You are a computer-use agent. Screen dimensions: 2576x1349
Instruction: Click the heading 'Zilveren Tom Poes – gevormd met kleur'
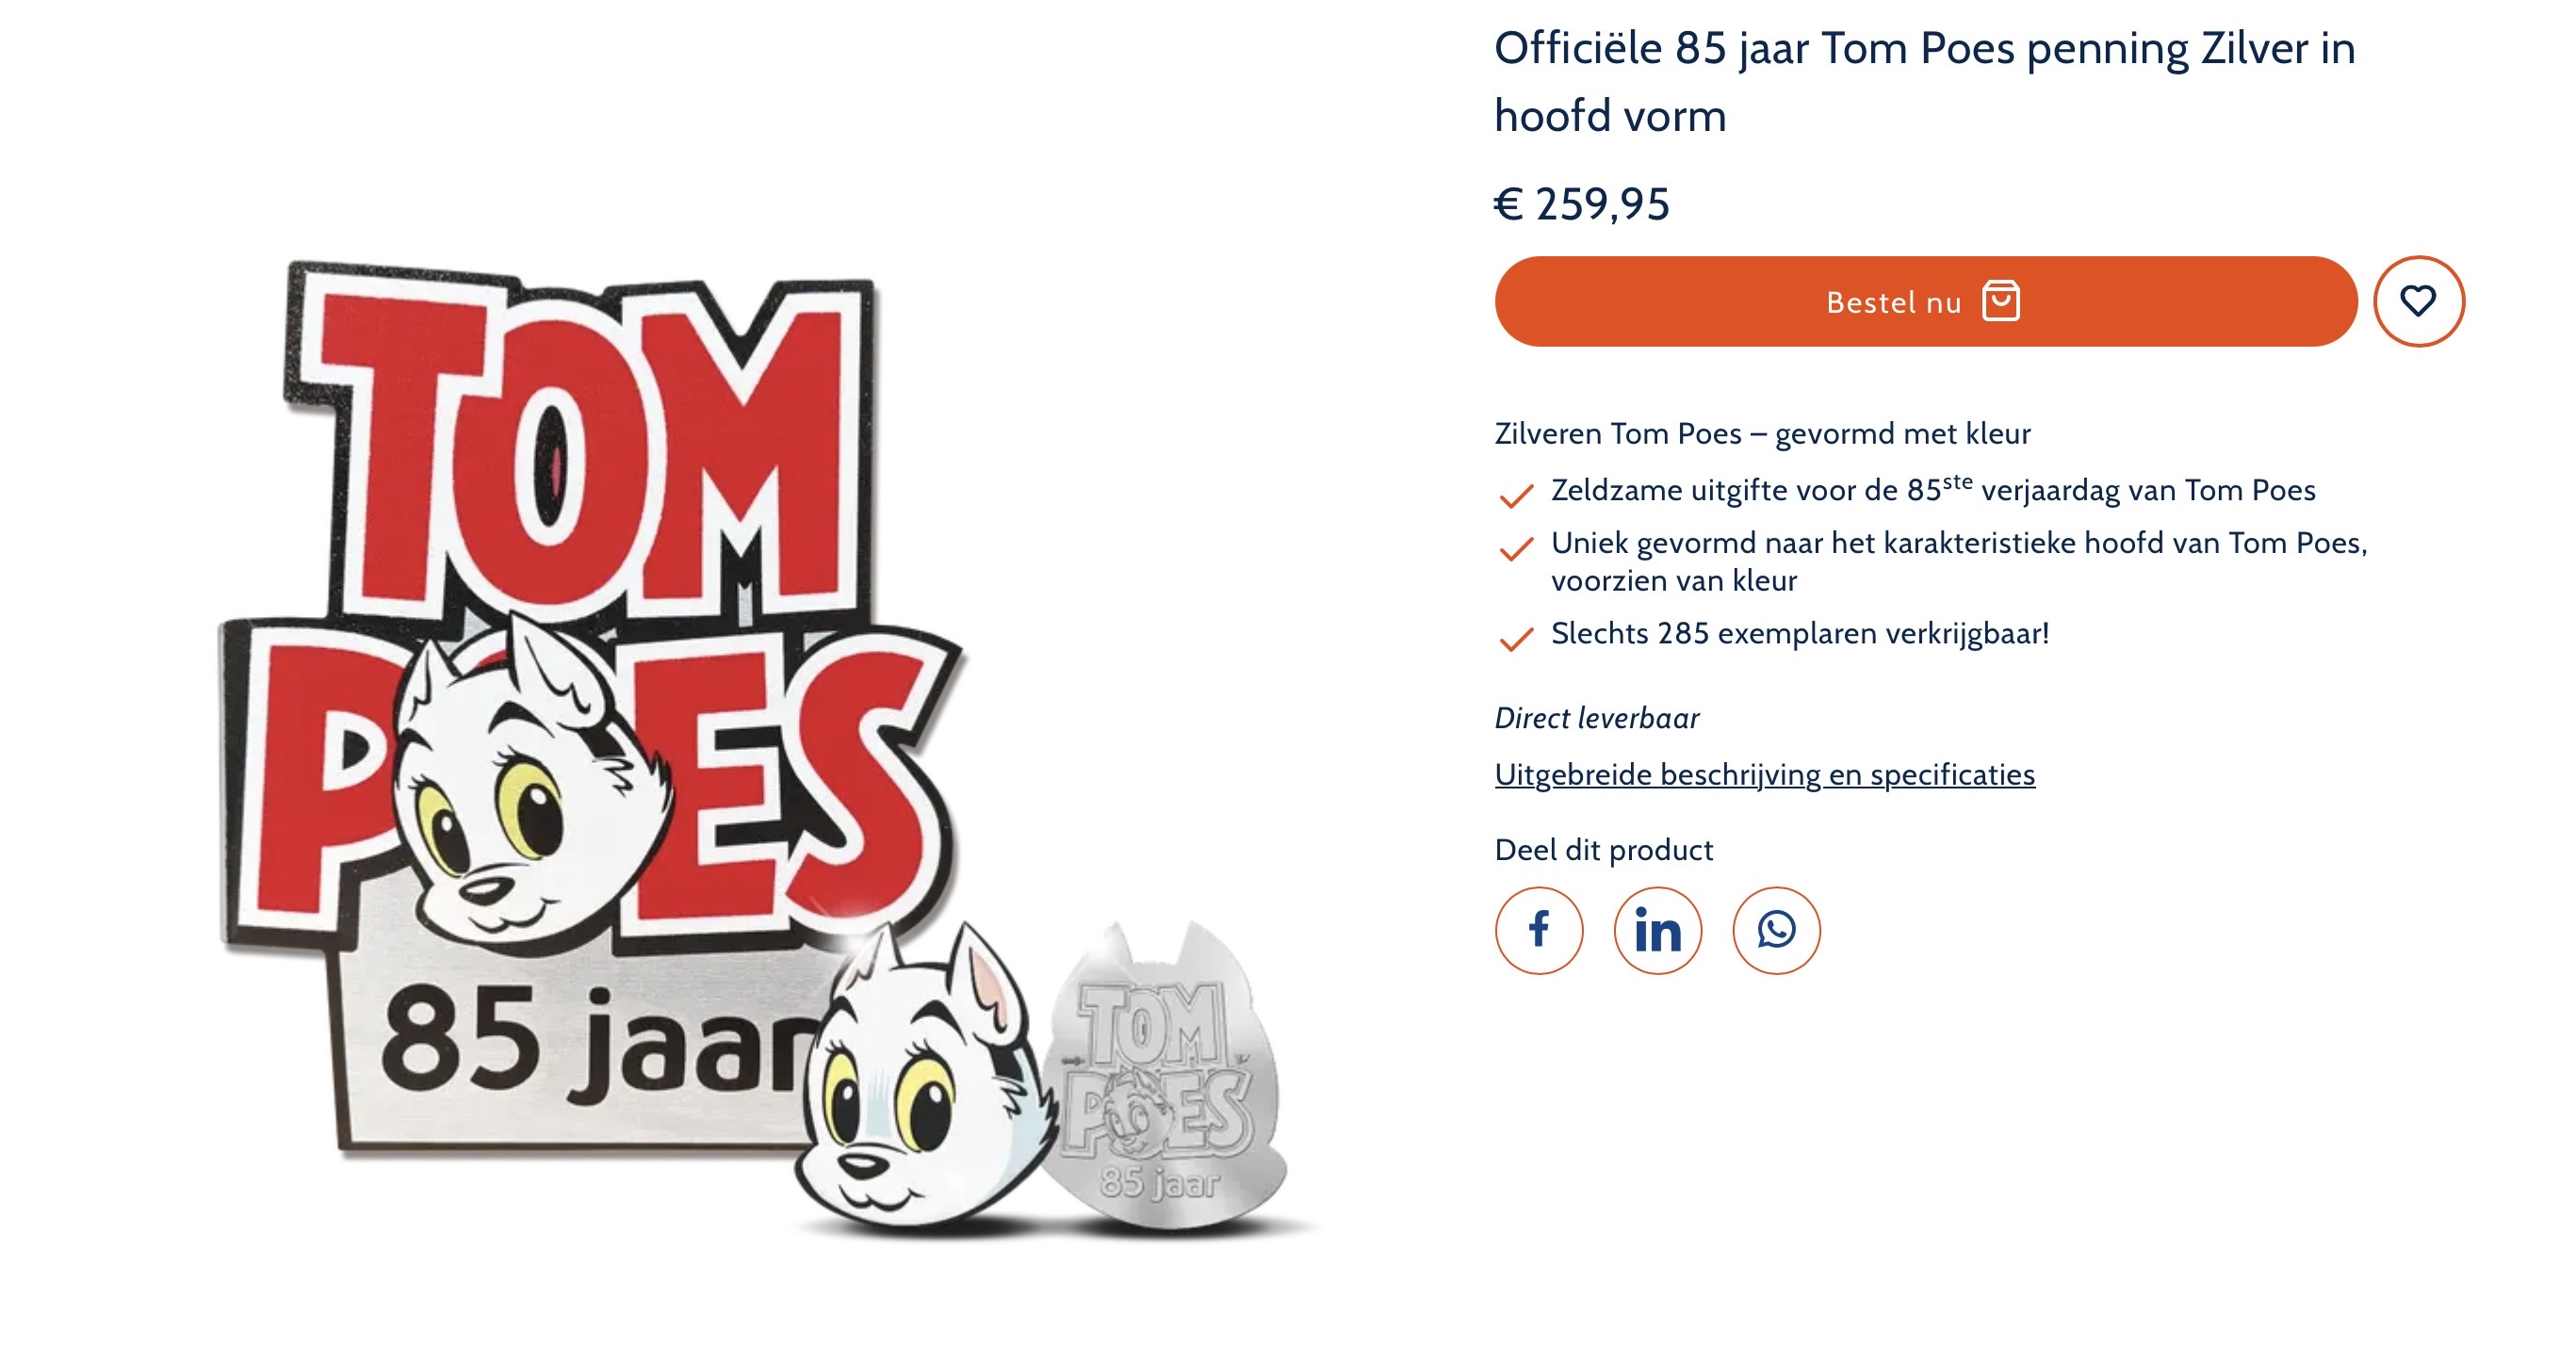coord(1760,433)
